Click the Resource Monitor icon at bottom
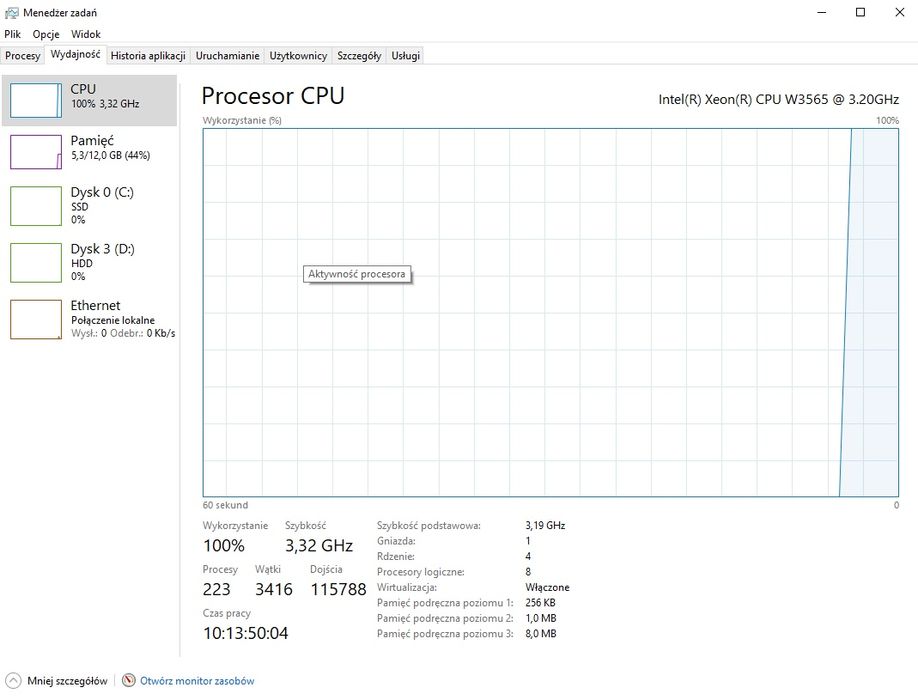 click(x=129, y=680)
